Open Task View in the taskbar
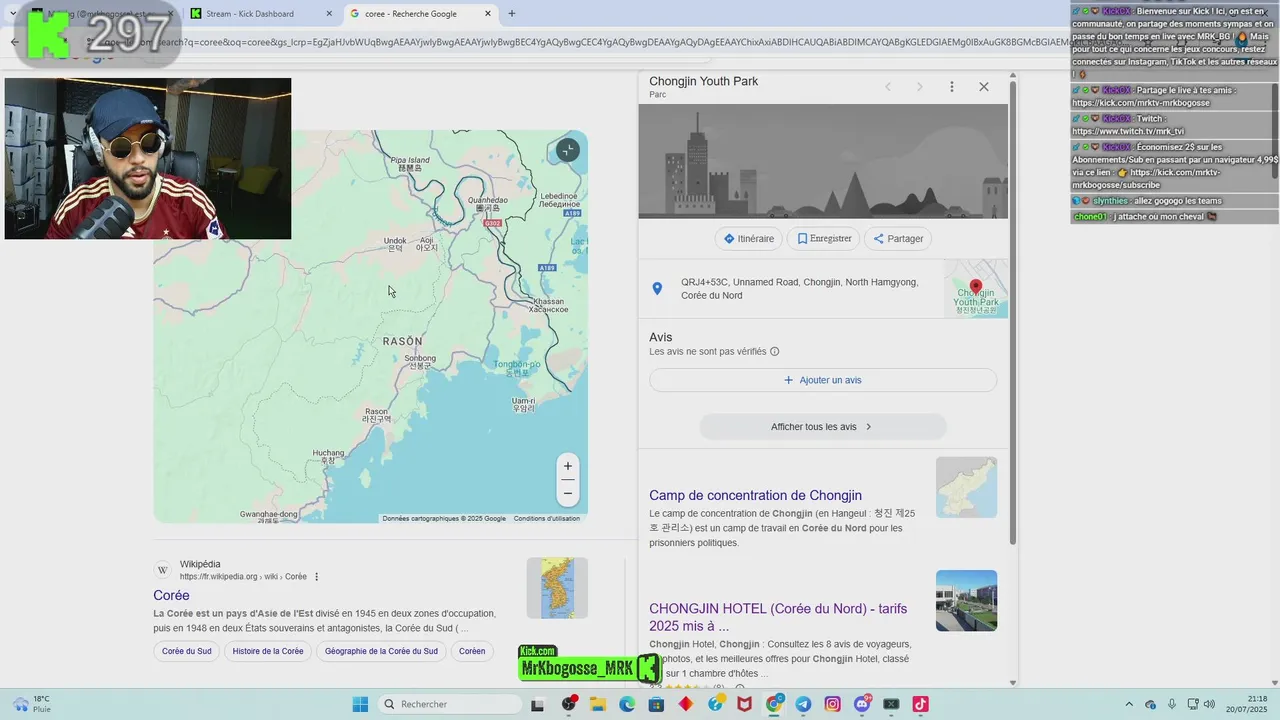Screen dimensions: 1280x720 tap(537, 704)
